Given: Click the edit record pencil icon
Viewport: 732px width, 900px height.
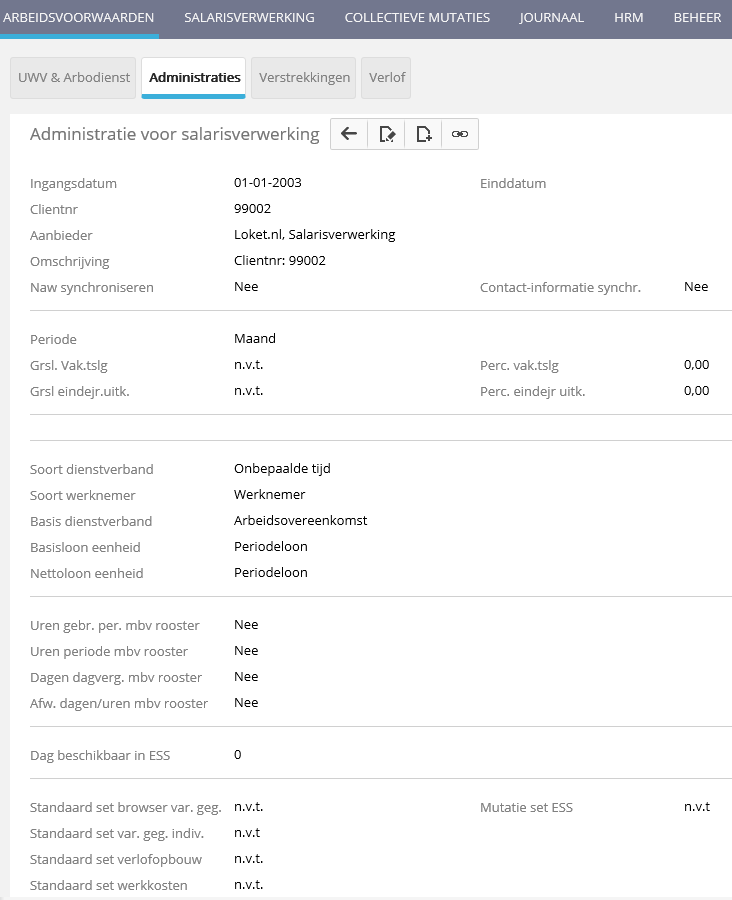Looking at the screenshot, I should tap(386, 134).
